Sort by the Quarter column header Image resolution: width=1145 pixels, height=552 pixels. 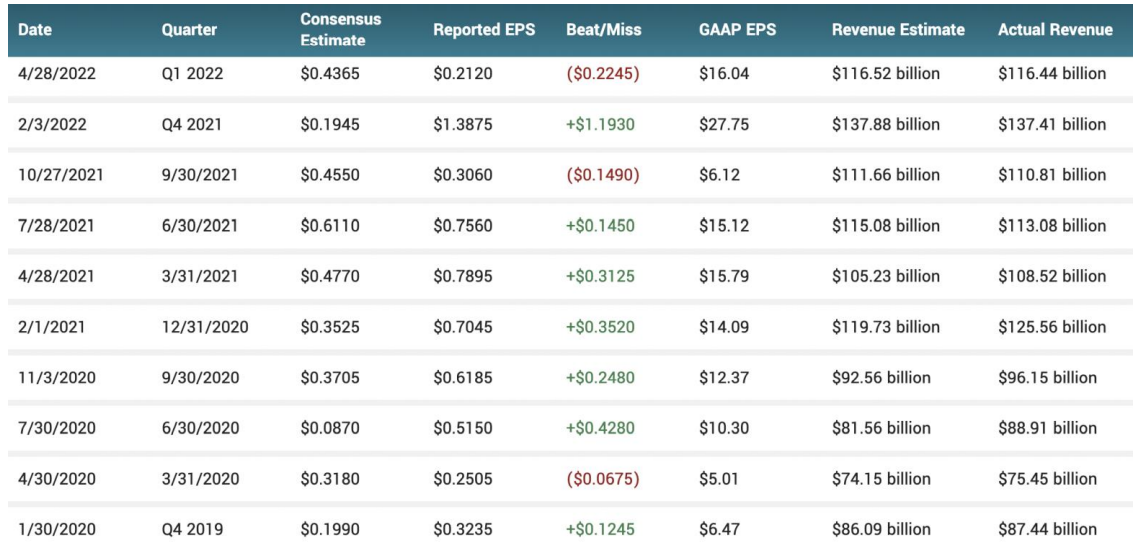coord(189,30)
